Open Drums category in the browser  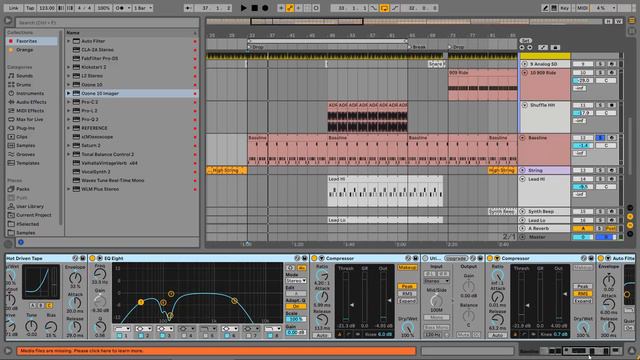(x=23, y=84)
